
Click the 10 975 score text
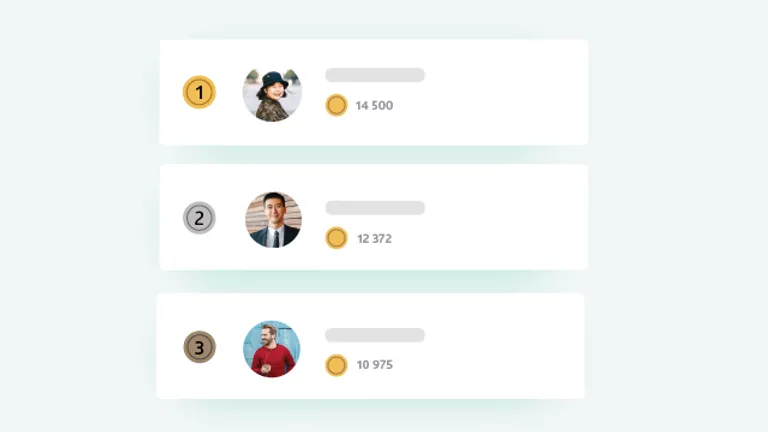tap(374, 365)
